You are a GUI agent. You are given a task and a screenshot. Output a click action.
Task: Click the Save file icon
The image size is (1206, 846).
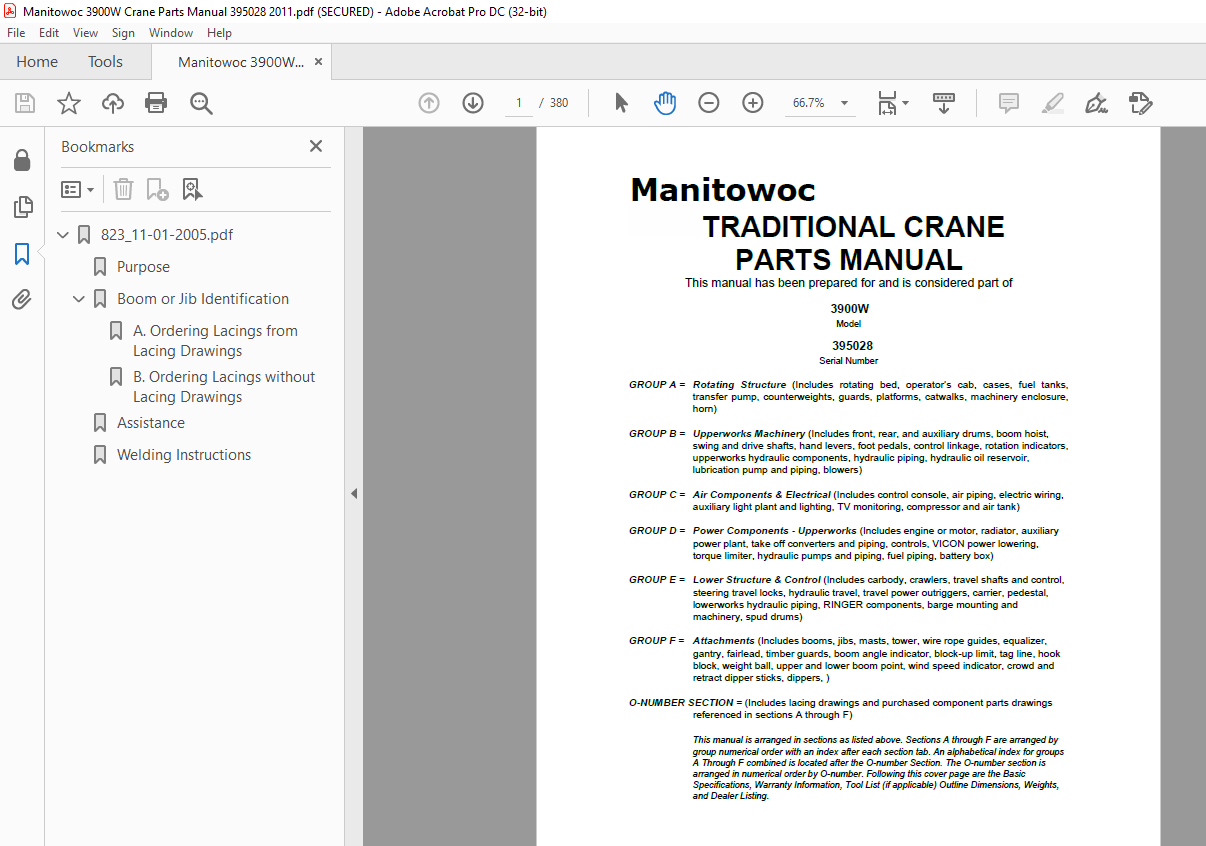25,103
